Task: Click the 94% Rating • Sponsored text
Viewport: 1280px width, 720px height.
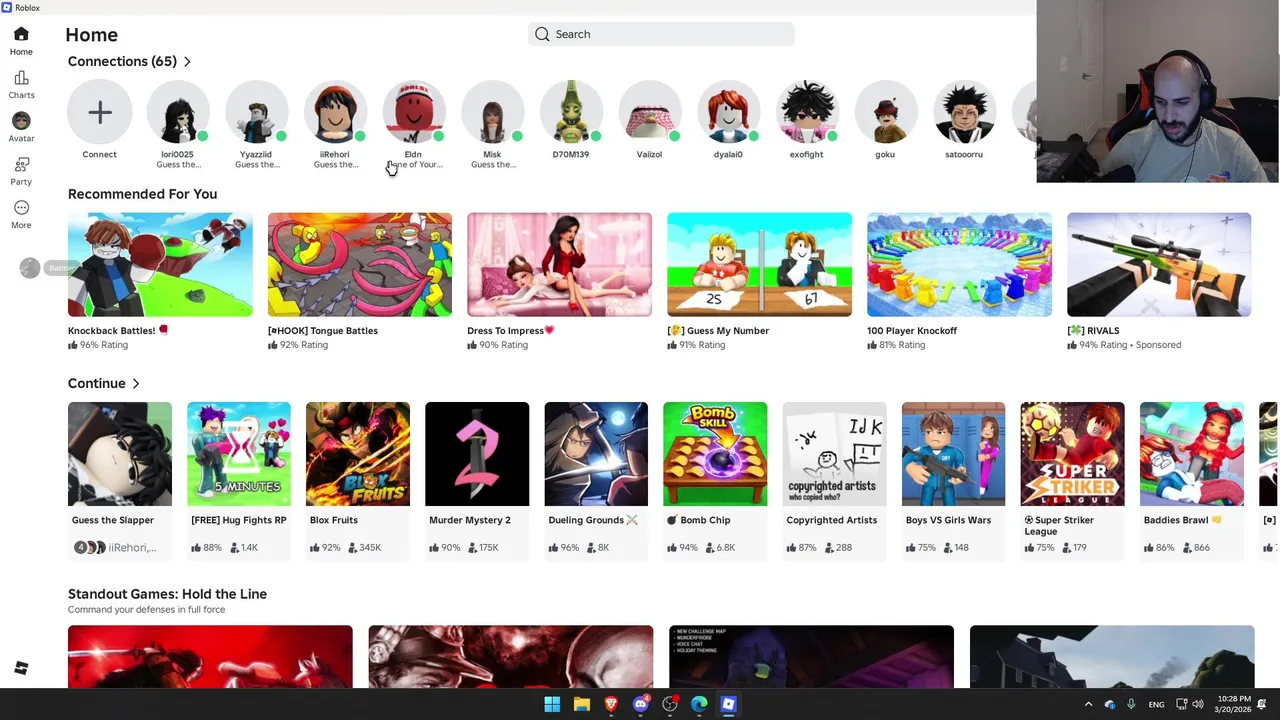Action: coord(1131,345)
